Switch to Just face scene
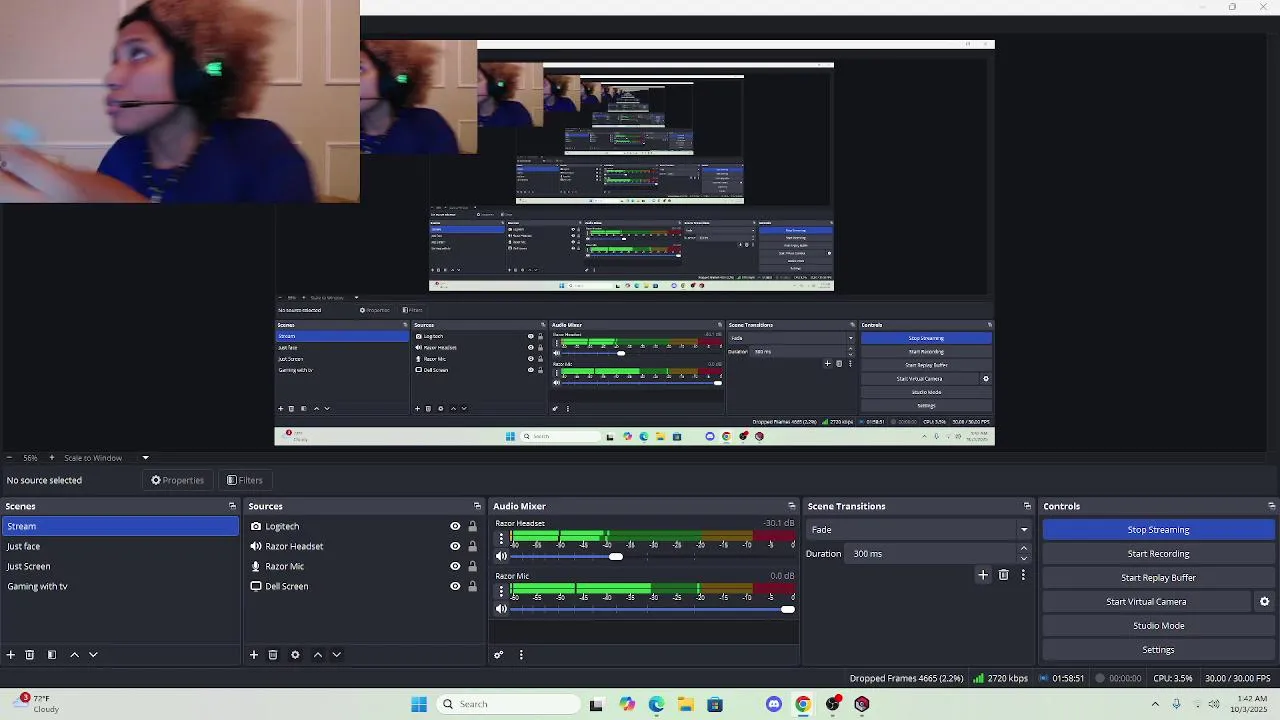 tap(120, 546)
